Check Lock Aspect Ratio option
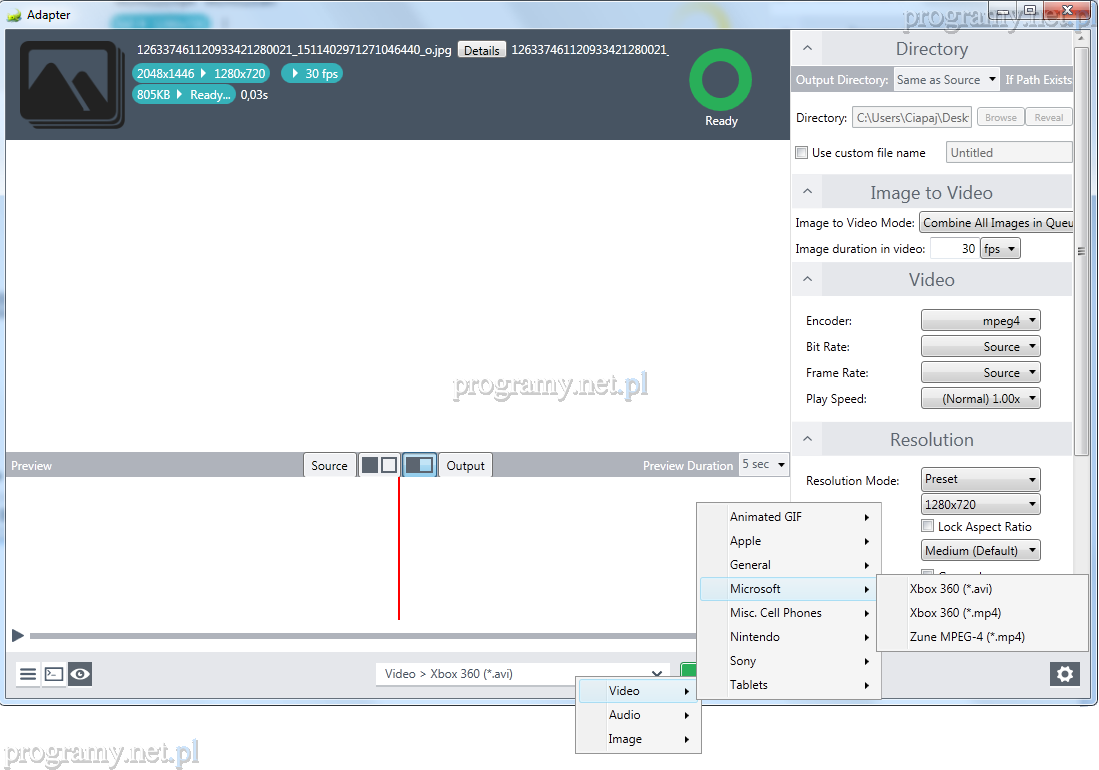 [x=928, y=526]
